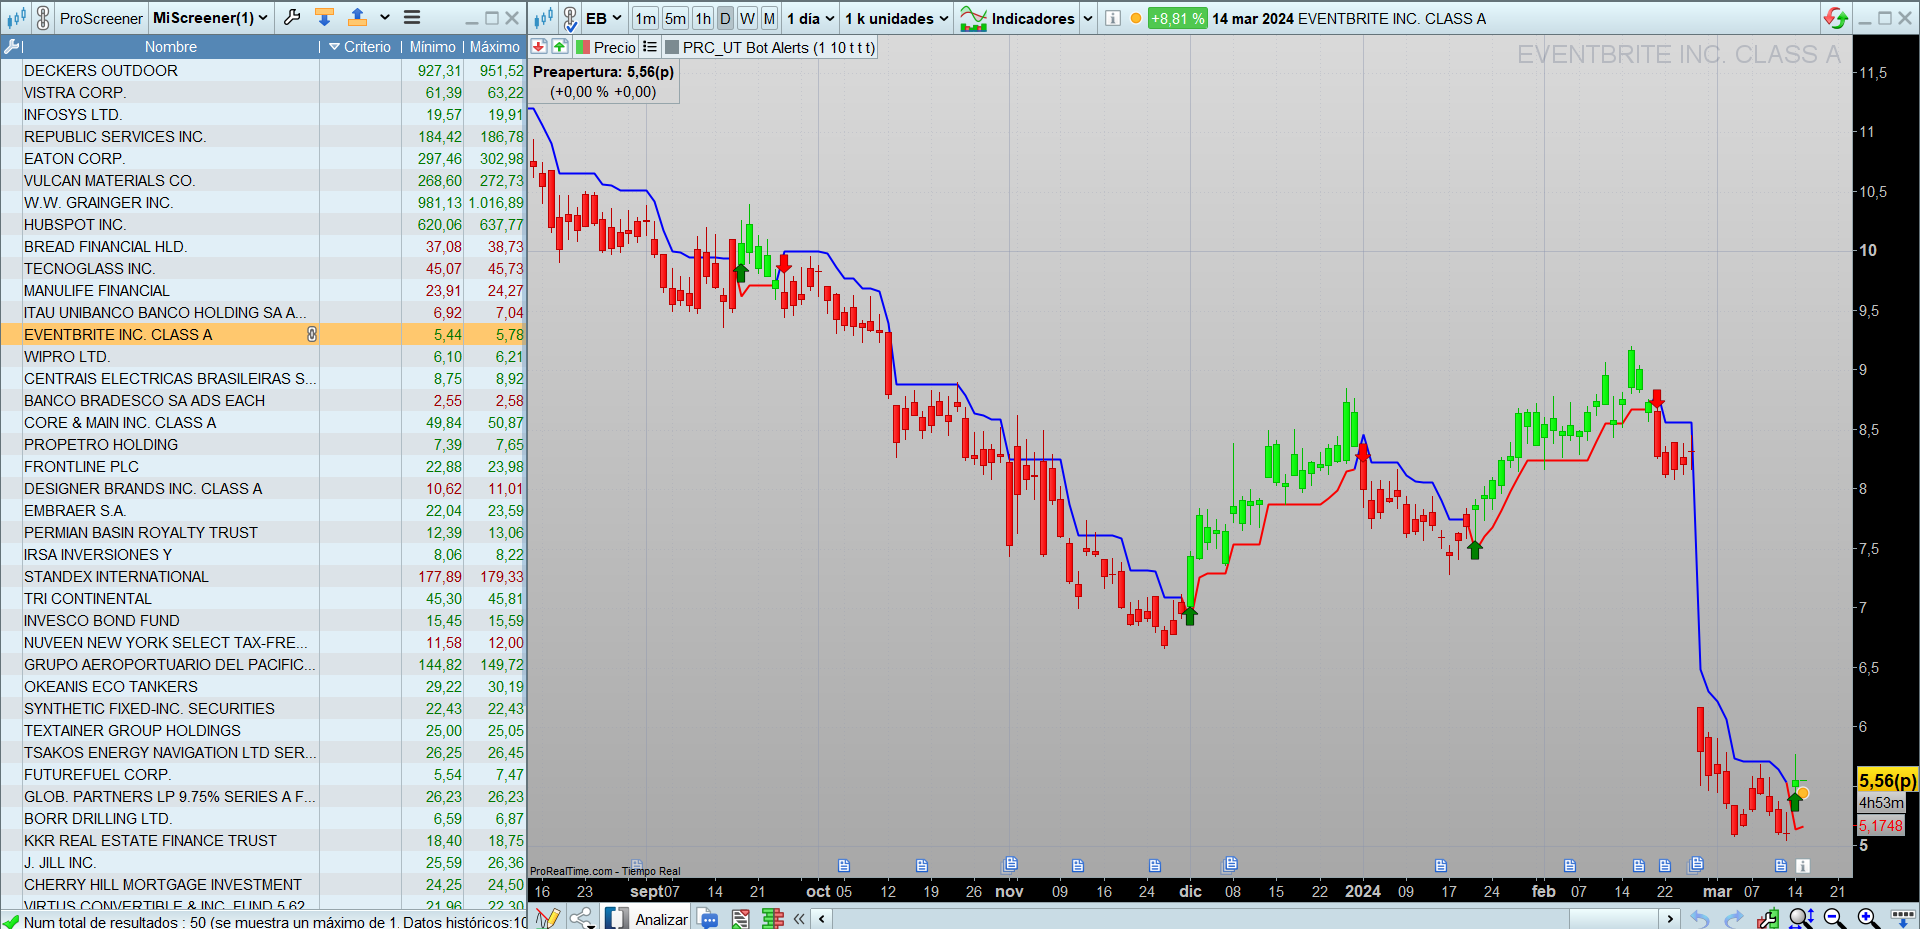Open the ProScreener hamburger menu
Image resolution: width=1920 pixels, height=929 pixels.
click(412, 17)
